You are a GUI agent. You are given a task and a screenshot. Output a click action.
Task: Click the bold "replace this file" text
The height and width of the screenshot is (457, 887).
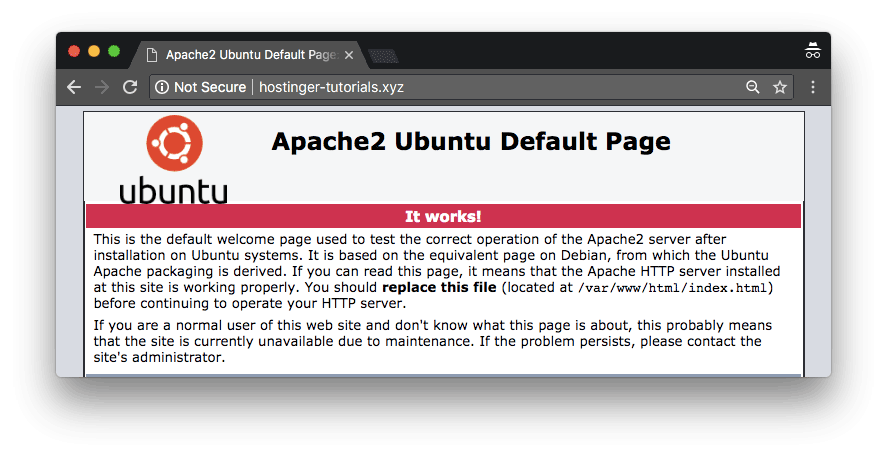pyautogui.click(x=439, y=288)
